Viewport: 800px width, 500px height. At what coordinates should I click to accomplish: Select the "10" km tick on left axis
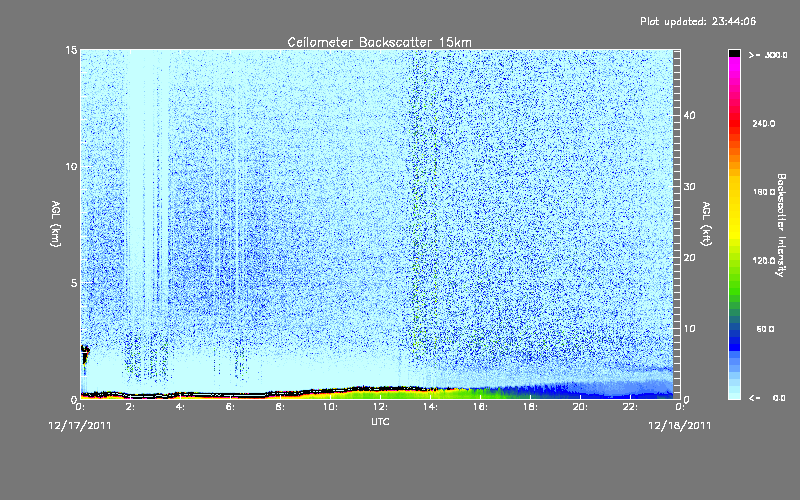coord(71,167)
